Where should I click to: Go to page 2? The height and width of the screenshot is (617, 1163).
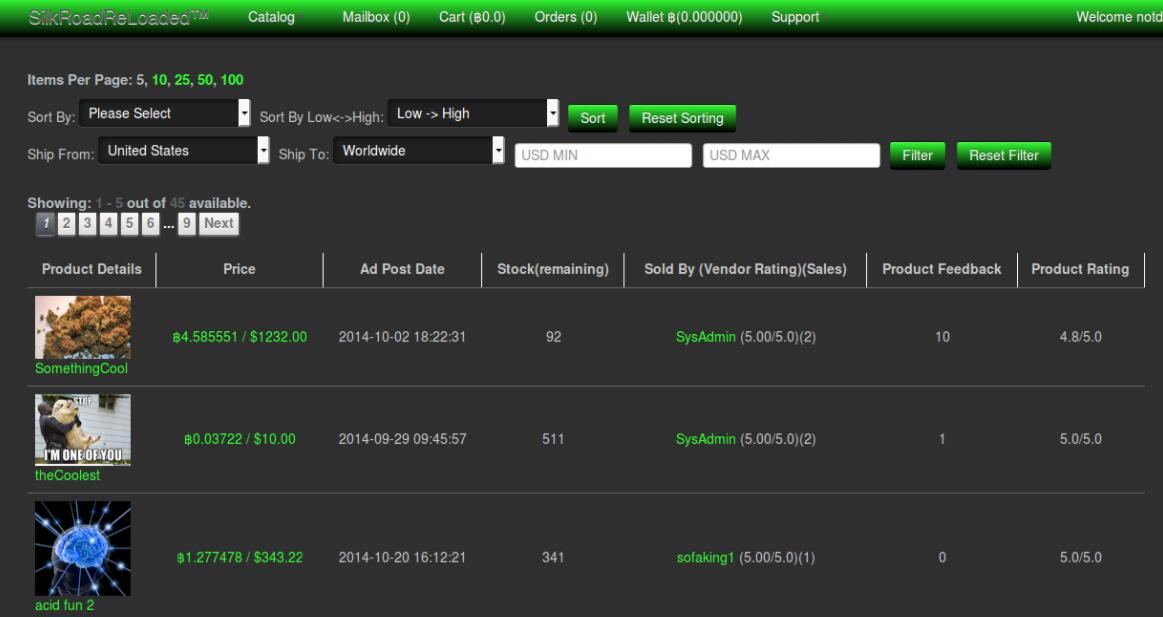[66, 223]
